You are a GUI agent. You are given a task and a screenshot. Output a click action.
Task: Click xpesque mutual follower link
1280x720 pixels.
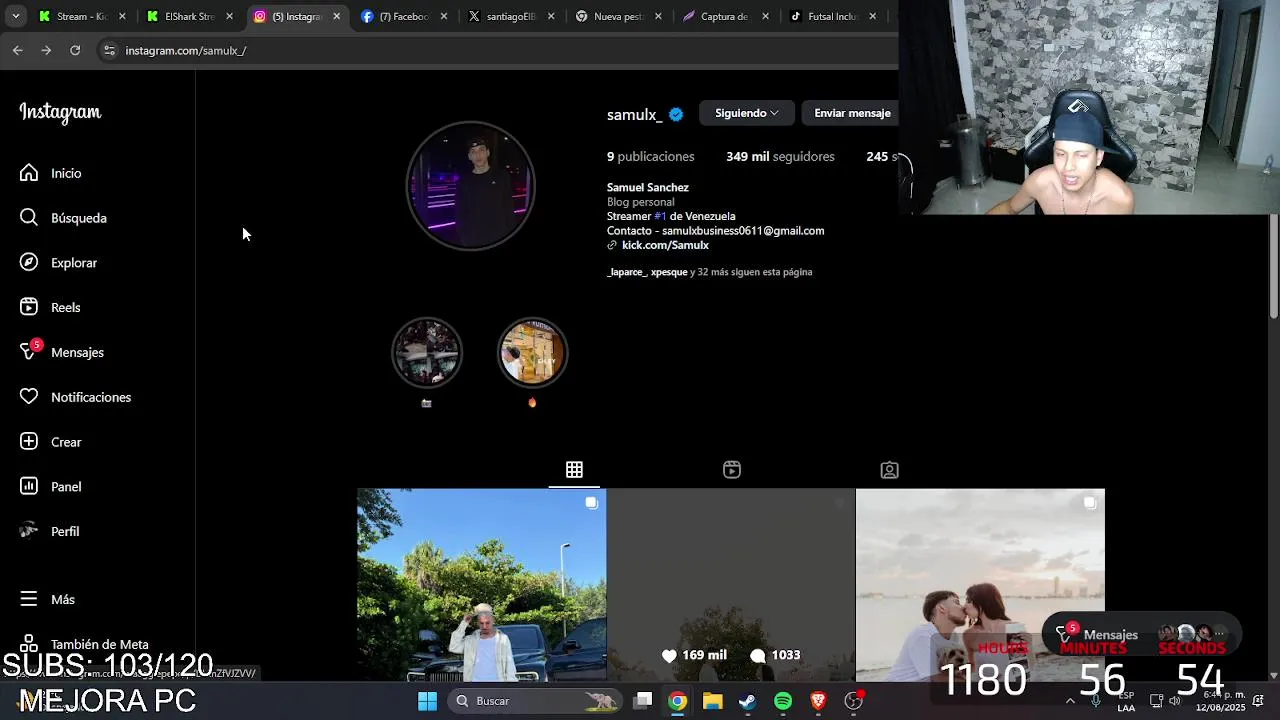click(669, 272)
